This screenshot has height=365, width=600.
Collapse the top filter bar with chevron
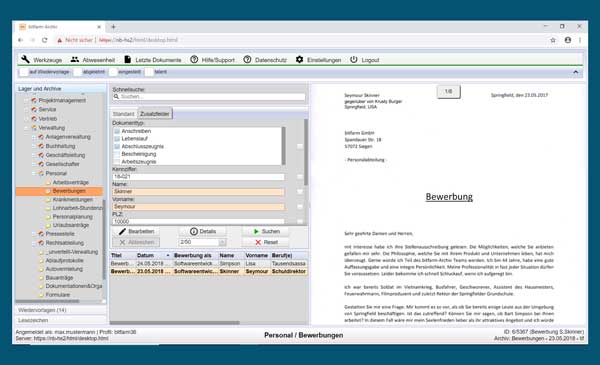(576, 72)
